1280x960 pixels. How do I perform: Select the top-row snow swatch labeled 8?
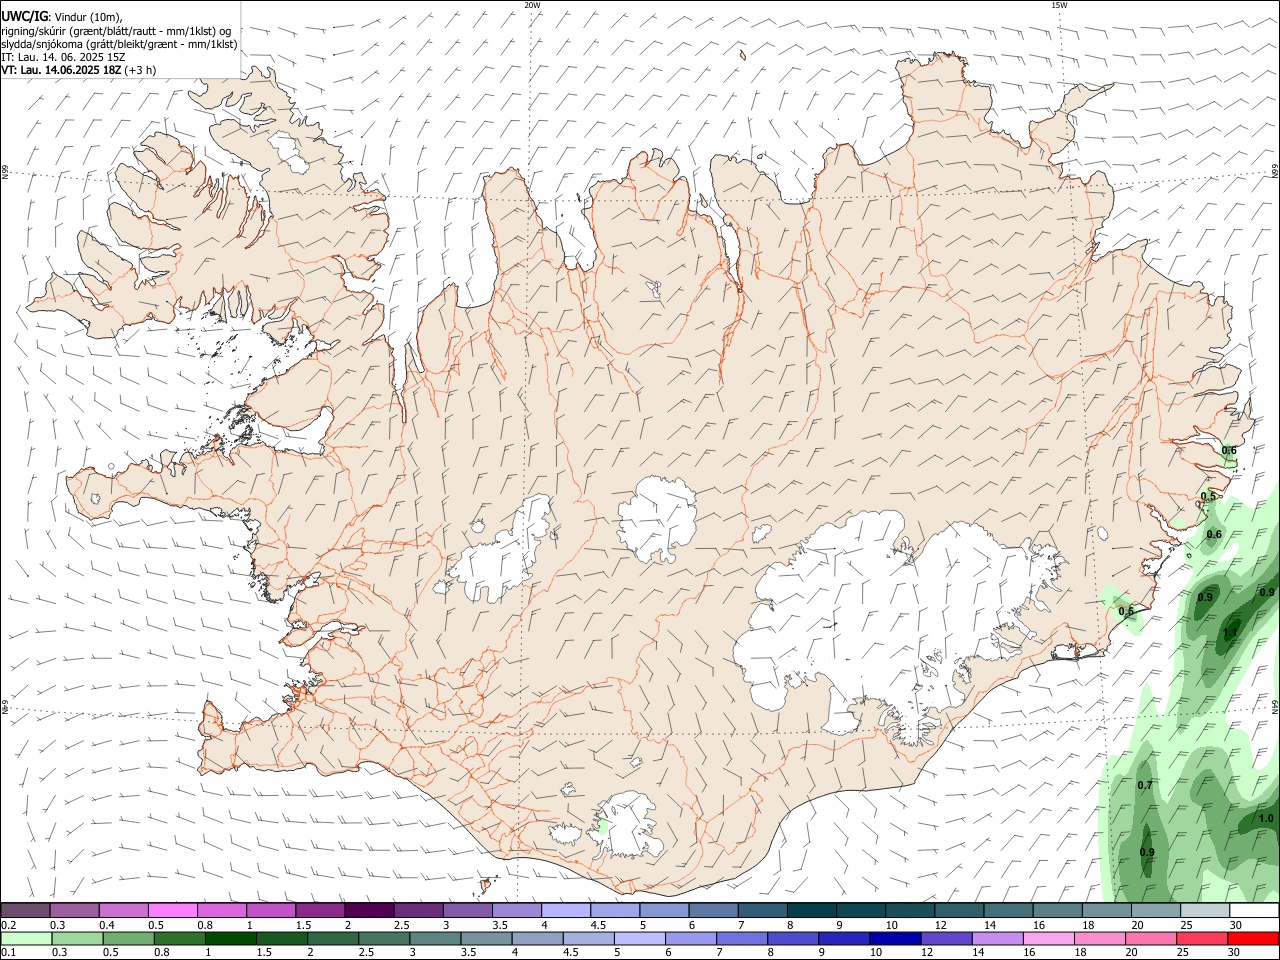pos(812,910)
